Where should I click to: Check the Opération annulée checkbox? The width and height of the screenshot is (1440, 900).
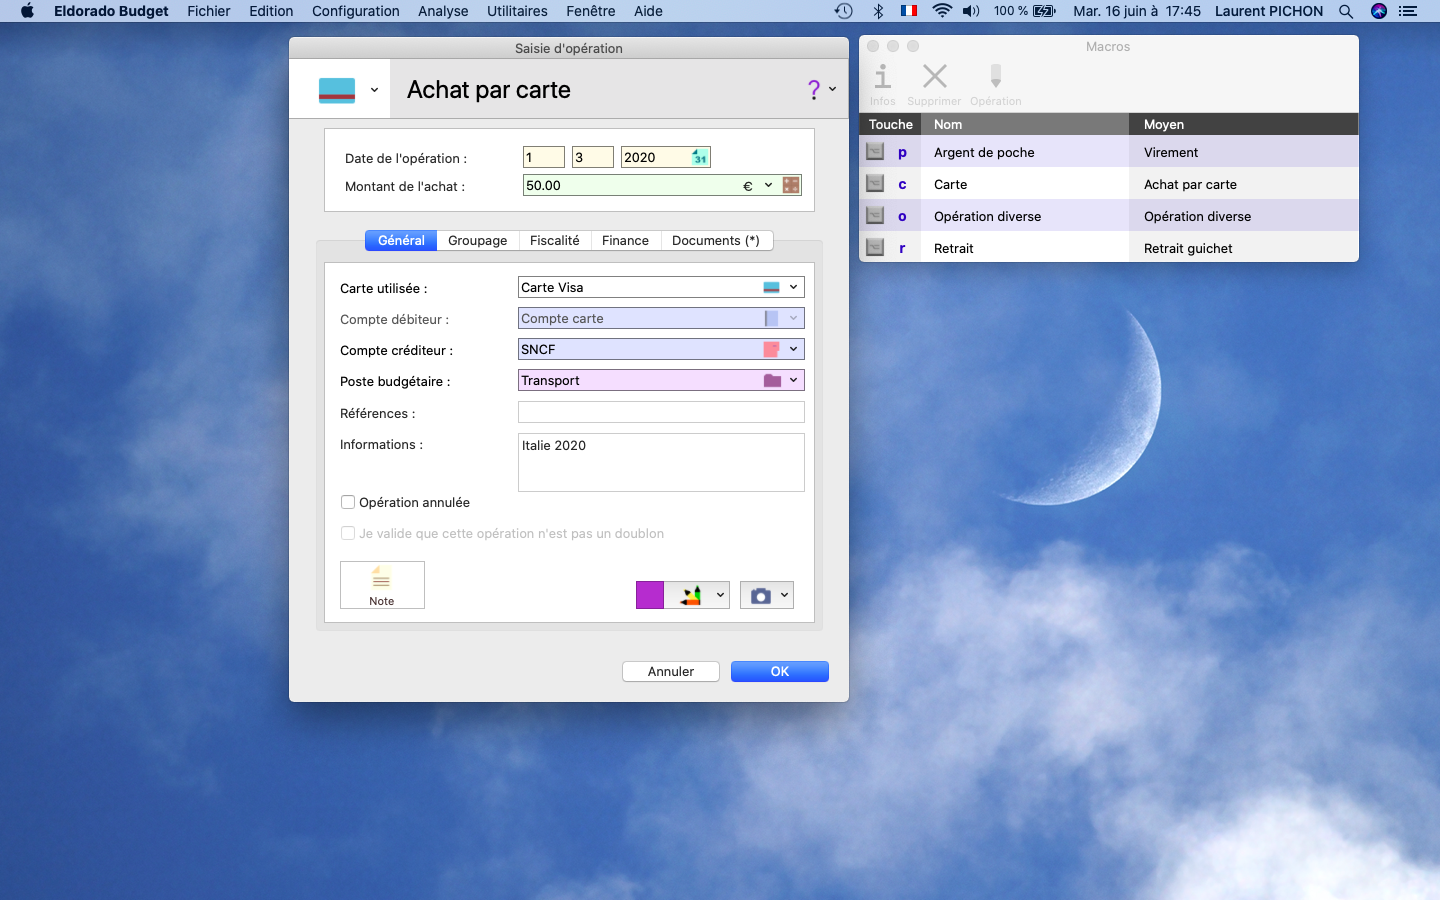coord(348,502)
